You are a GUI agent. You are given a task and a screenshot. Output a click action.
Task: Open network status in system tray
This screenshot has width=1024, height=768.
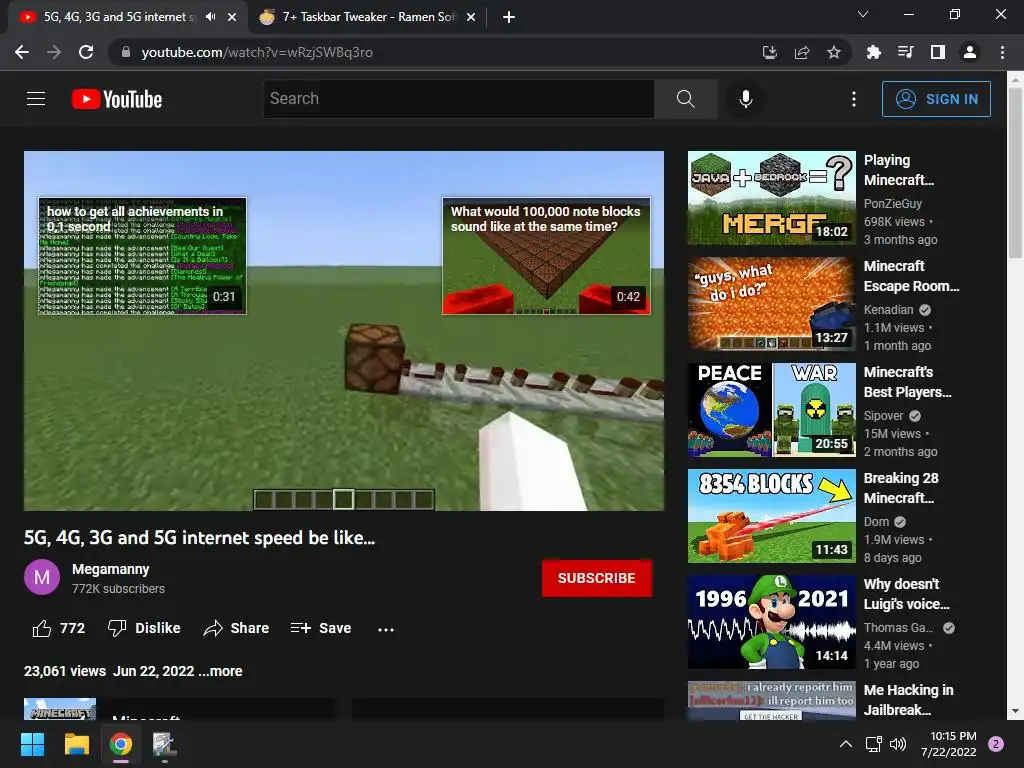tap(873, 744)
